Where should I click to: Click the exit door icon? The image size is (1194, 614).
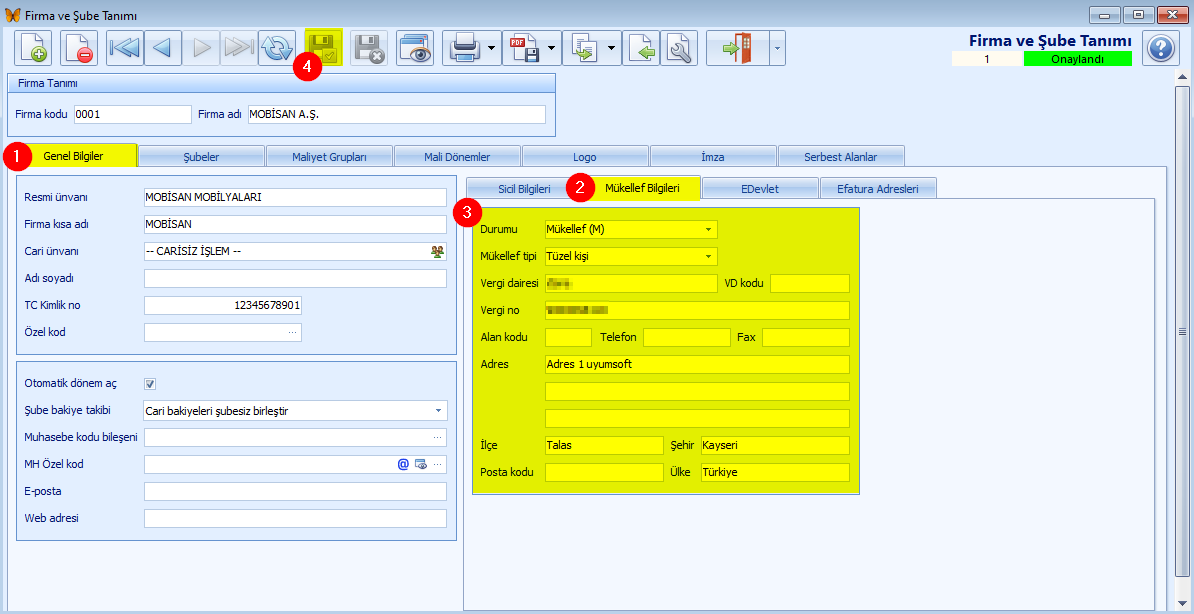[737, 49]
